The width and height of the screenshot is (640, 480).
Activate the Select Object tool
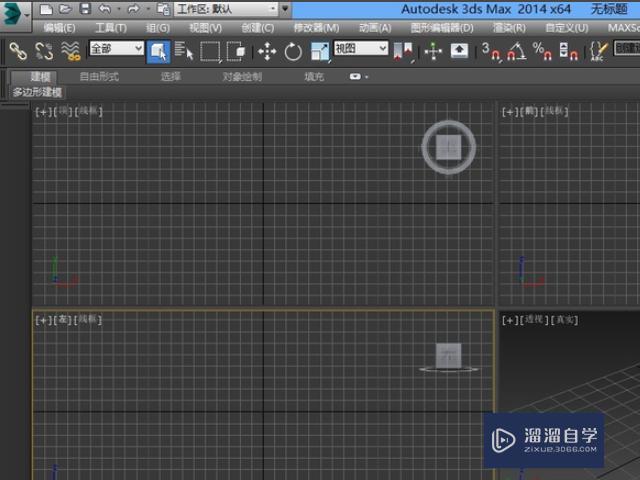pyautogui.click(x=158, y=50)
